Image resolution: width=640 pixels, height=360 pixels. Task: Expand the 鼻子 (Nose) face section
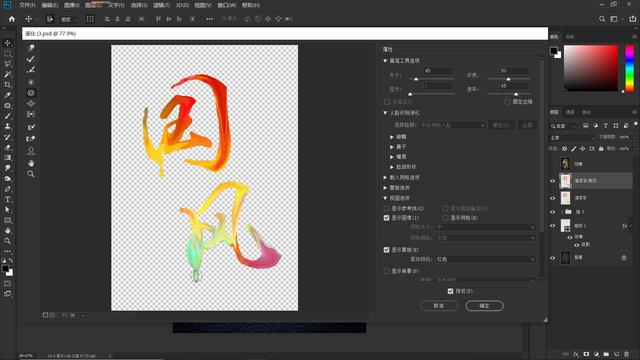pyautogui.click(x=392, y=147)
